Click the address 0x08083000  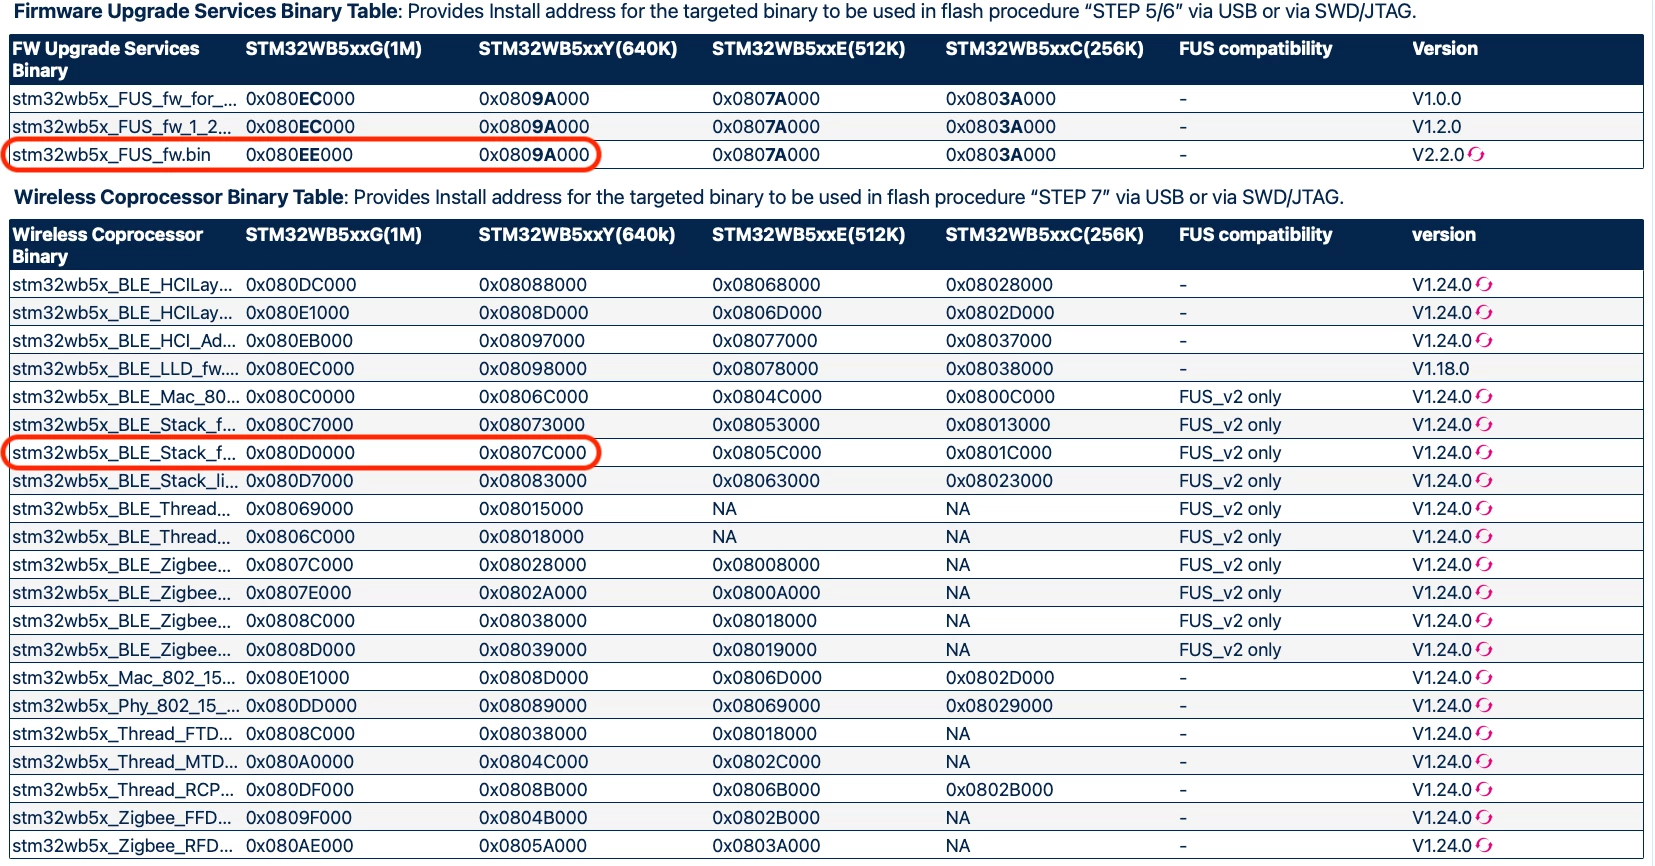[533, 480]
